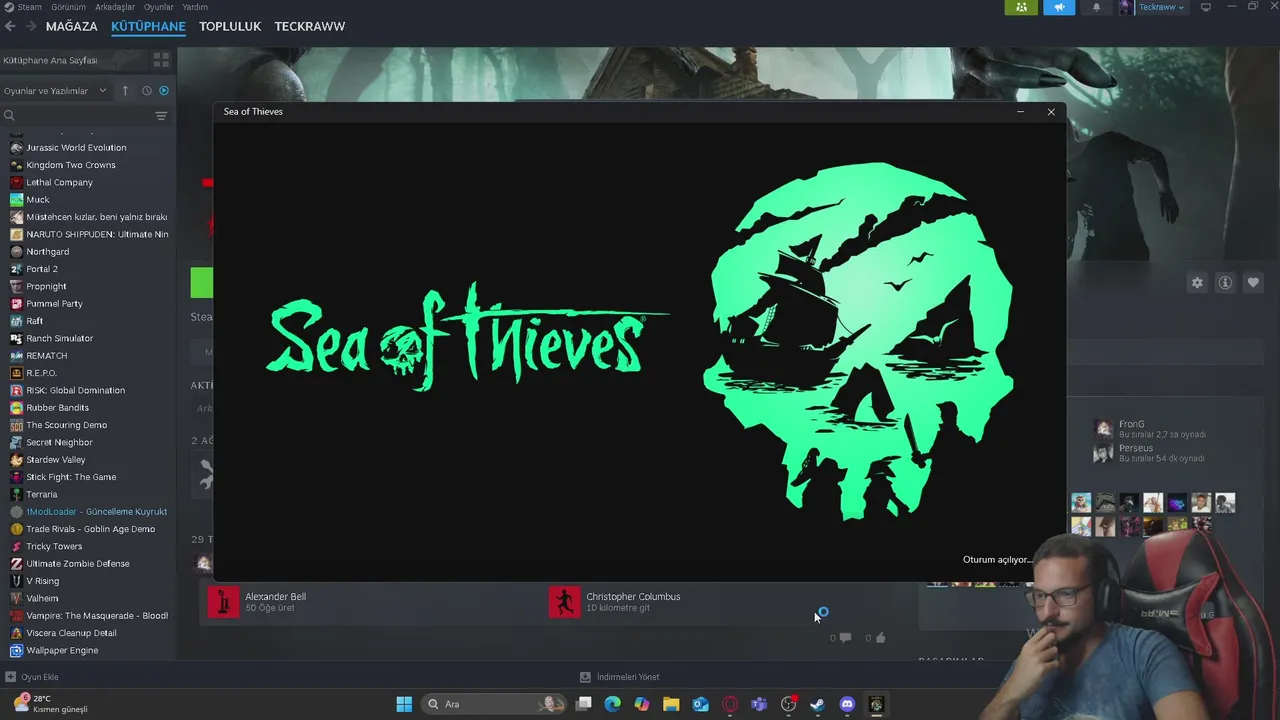
Task: Expand the Oyunlar ve Yazılımlar dropdown
Action: click(x=55, y=91)
